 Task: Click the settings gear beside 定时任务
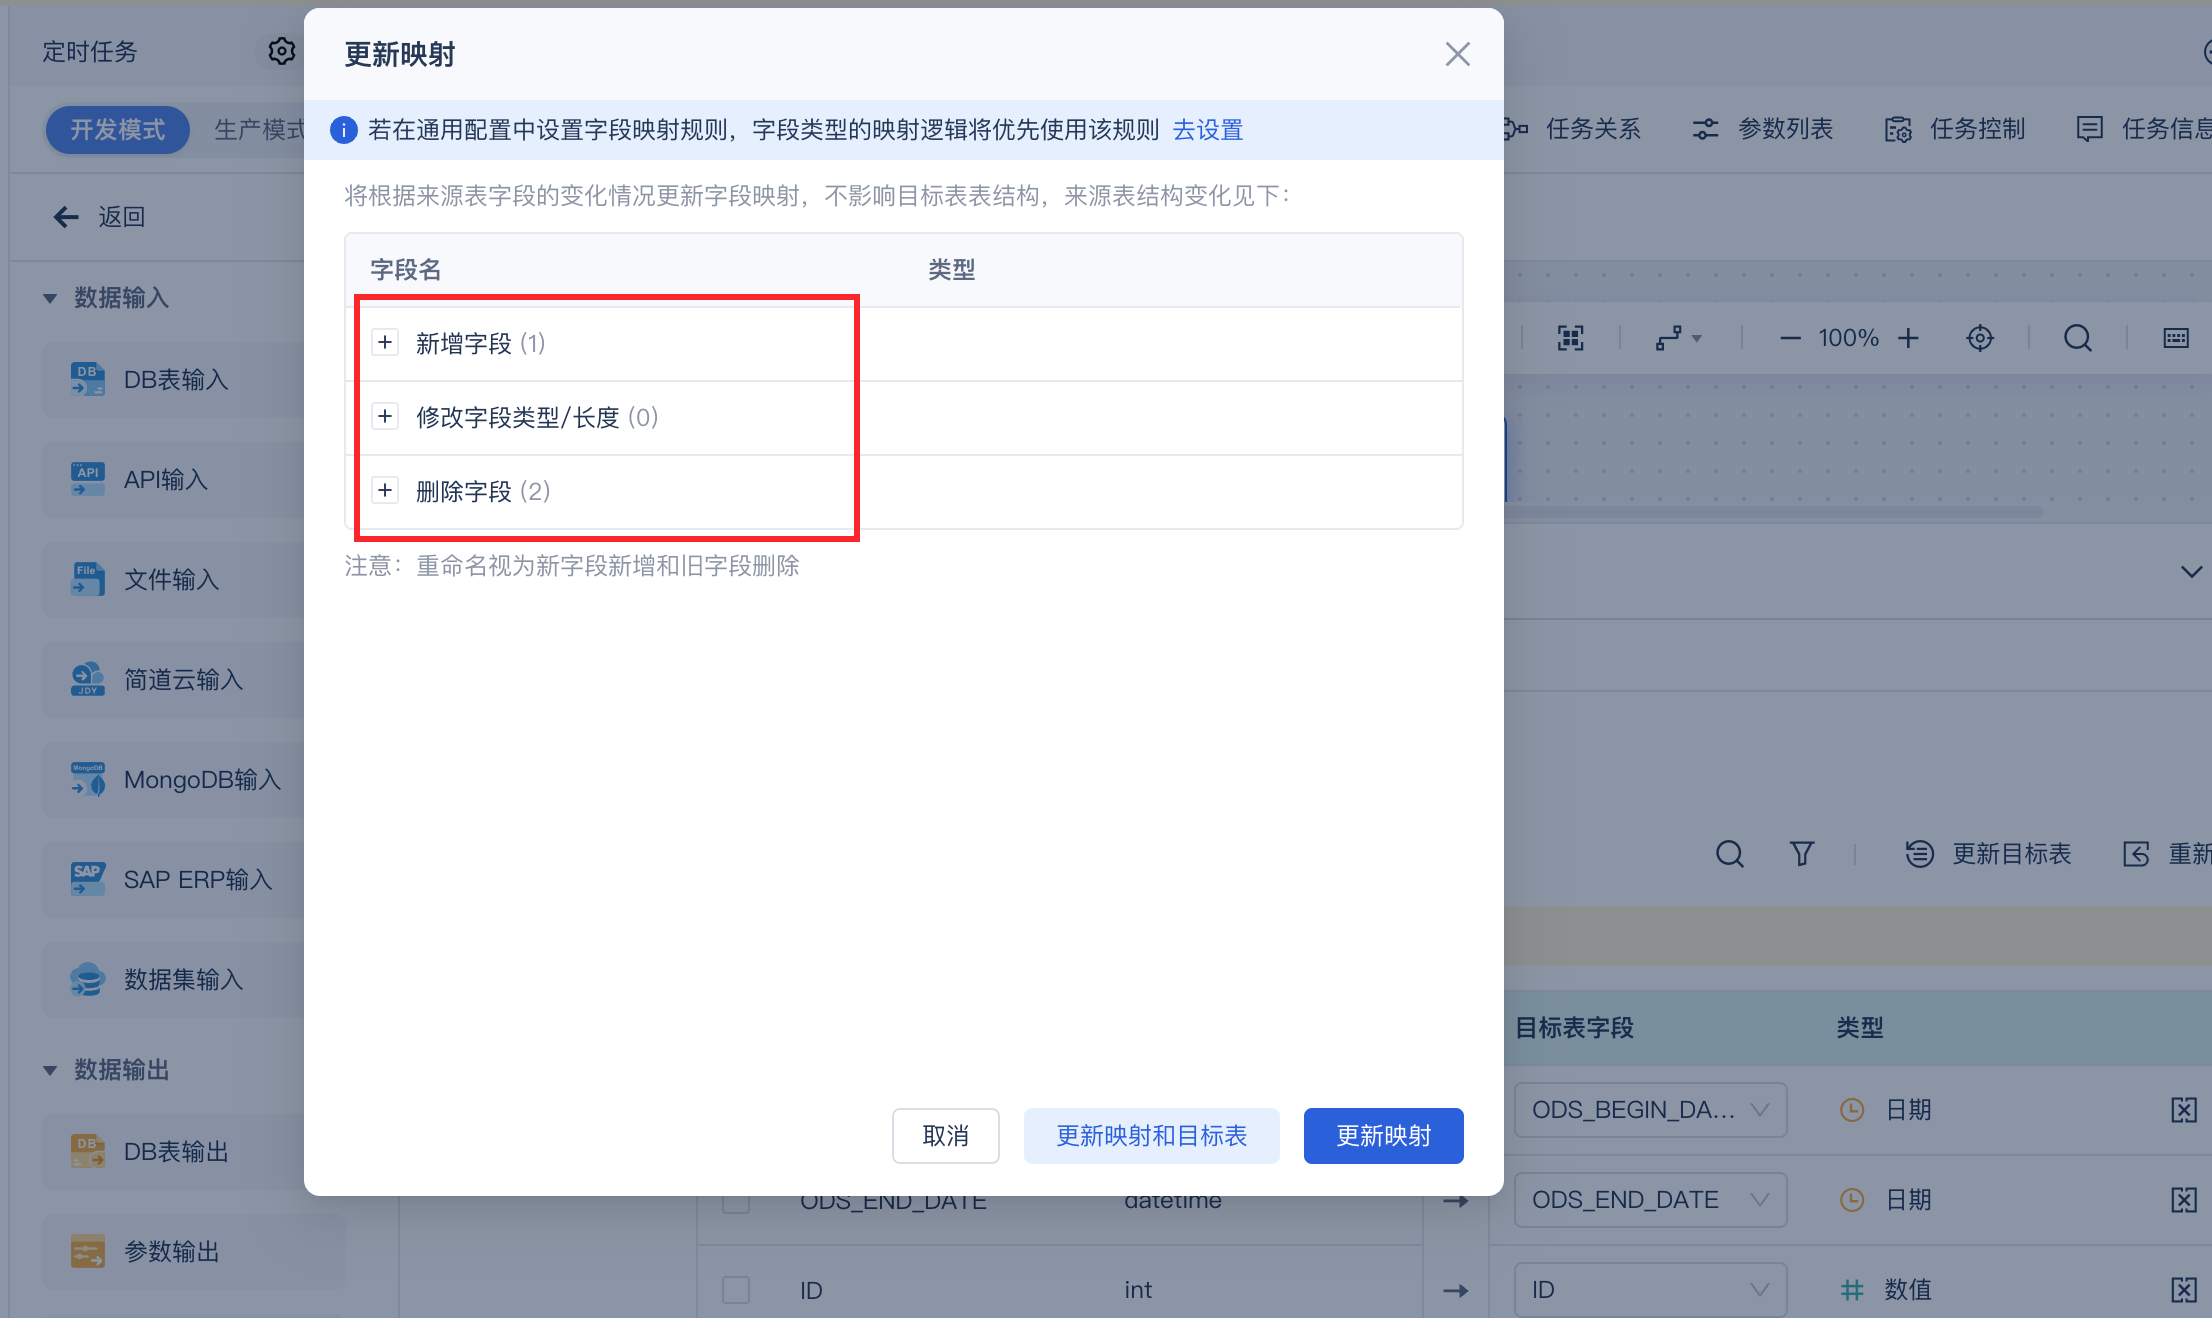coord(281,51)
